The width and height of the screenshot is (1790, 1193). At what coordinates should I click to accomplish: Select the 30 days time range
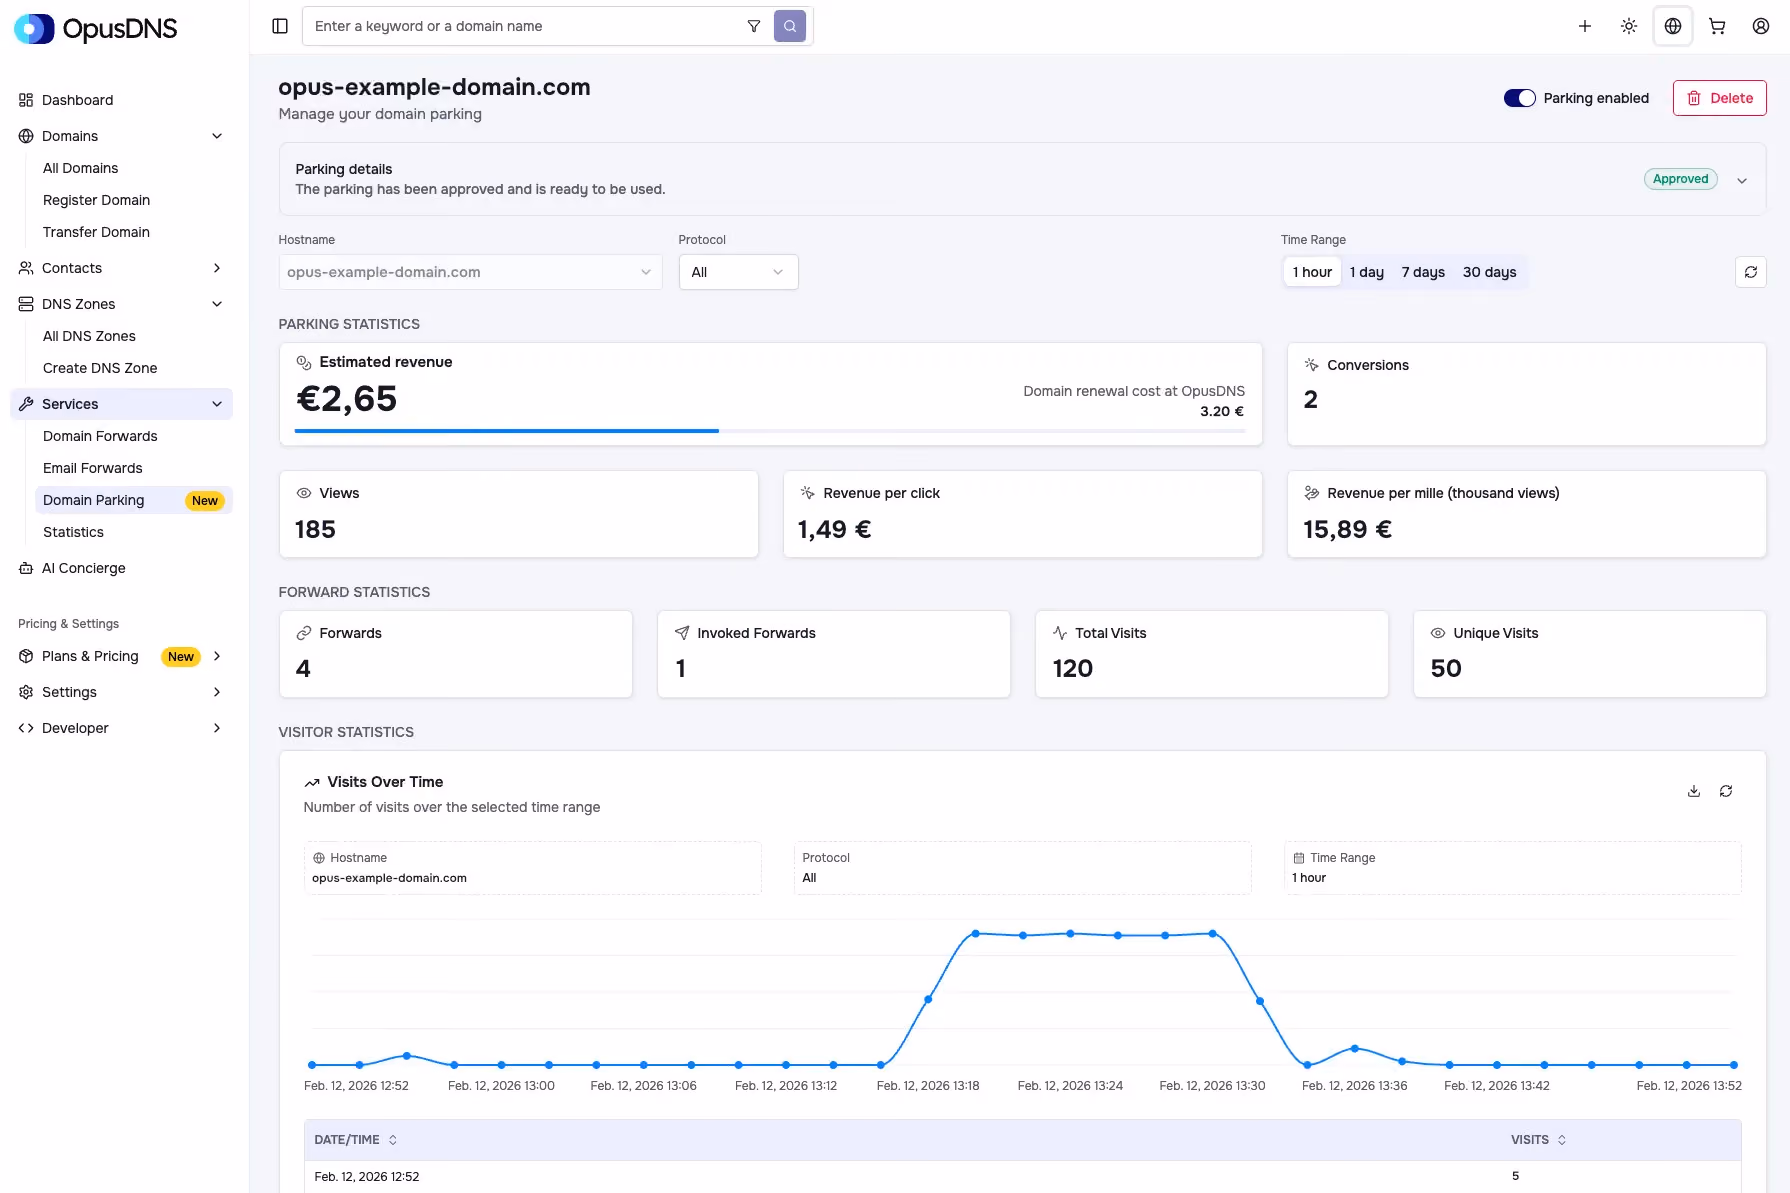(x=1489, y=272)
